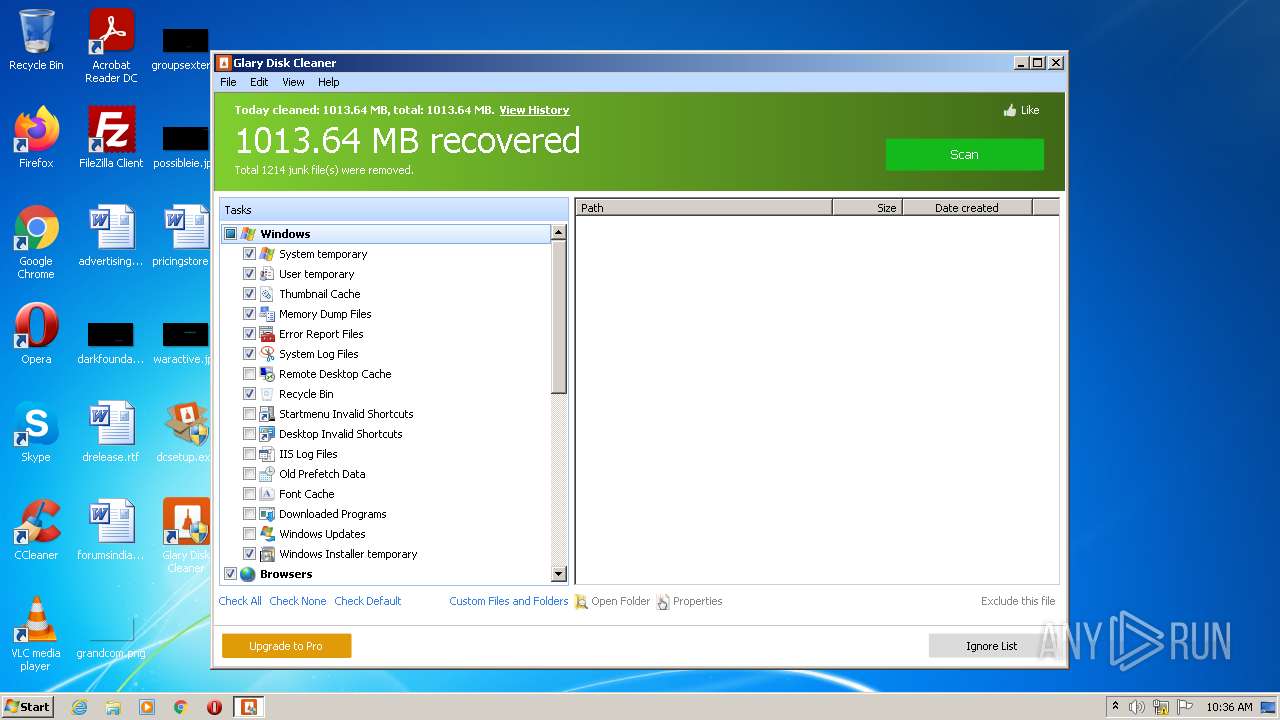Click the System Log Files icon
Viewport: 1280px width, 720px height.
(x=267, y=354)
